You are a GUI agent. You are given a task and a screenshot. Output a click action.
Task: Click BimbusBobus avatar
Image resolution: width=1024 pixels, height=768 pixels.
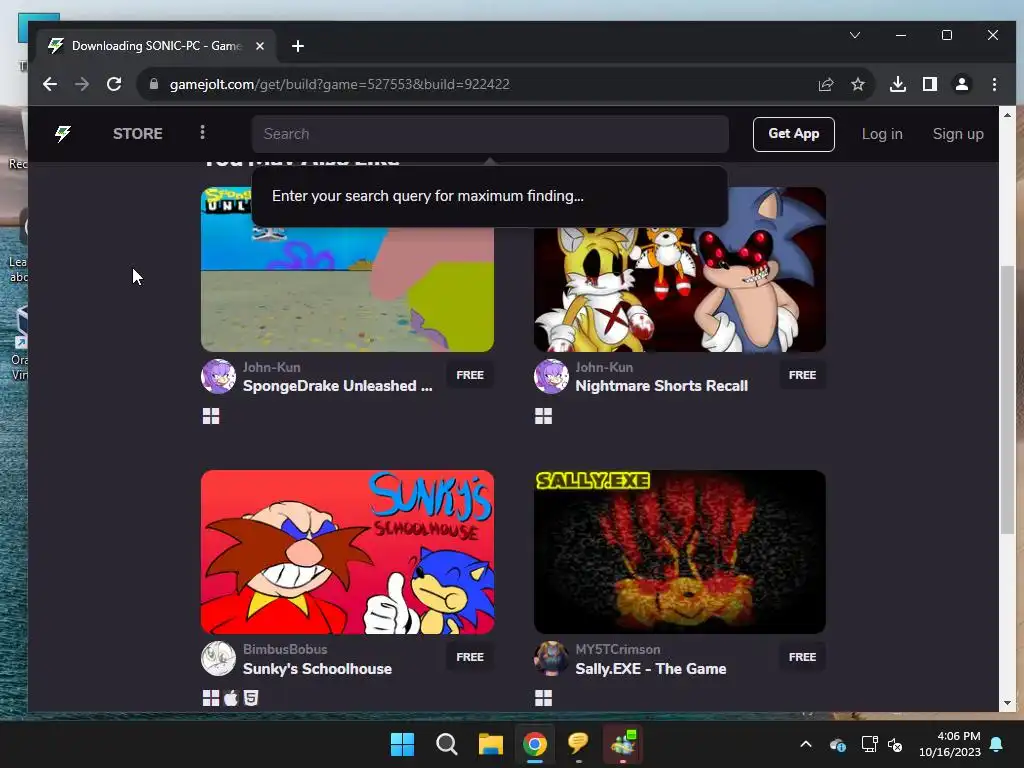[218, 658]
